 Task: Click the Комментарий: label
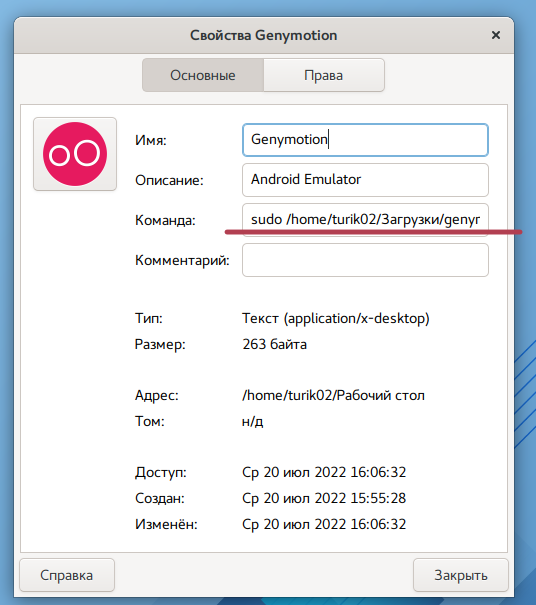point(182,260)
